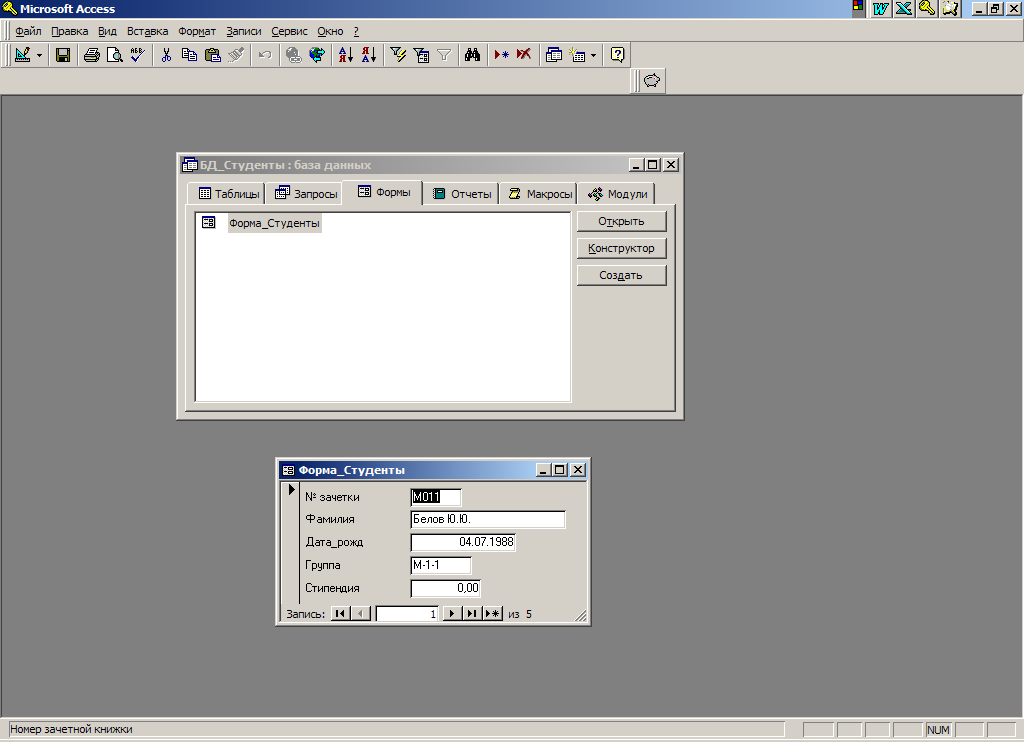Image resolution: width=1024 pixels, height=742 pixels.
Task: Click the Дата_рожд field
Action: [x=463, y=542]
